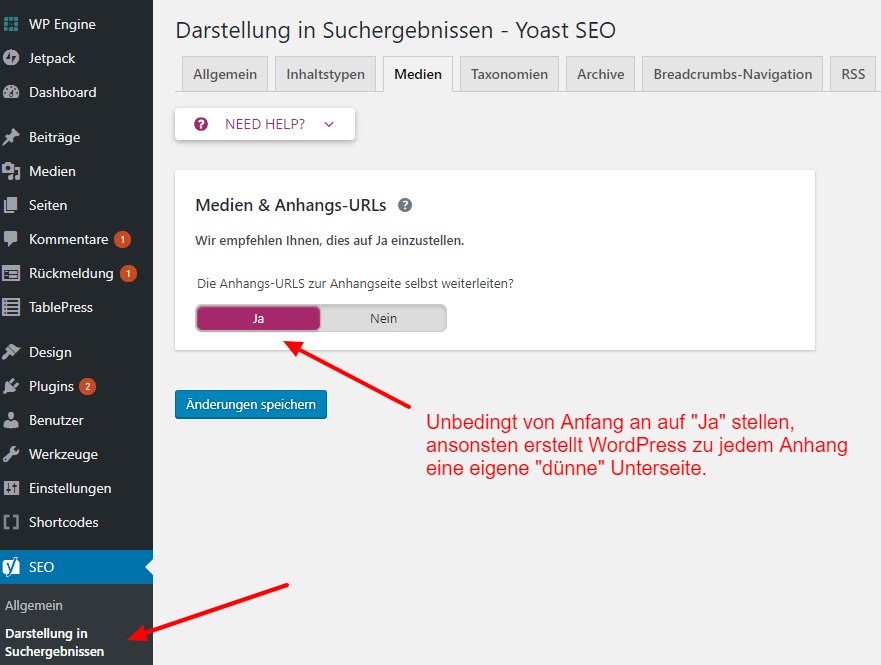Viewport: 881px width, 665px height.
Task: Click the Design paintbrush icon
Action: click(x=11, y=352)
